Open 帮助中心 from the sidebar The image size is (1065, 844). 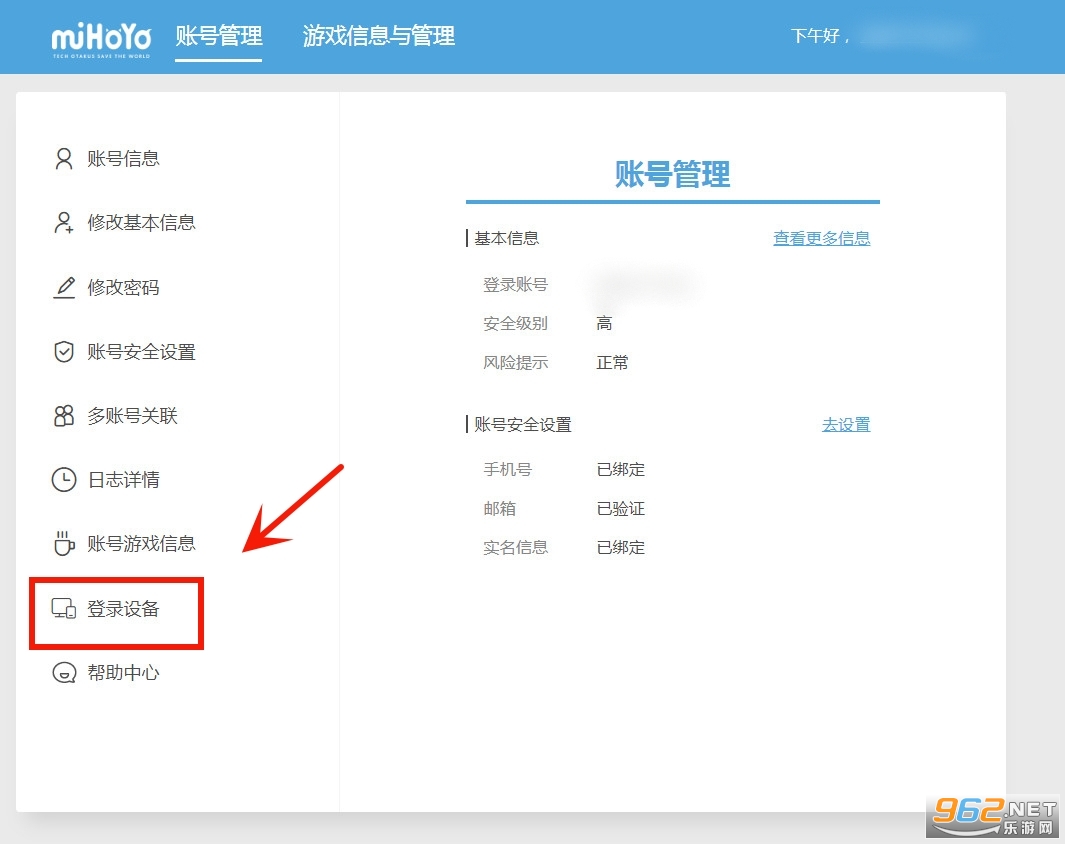123,673
